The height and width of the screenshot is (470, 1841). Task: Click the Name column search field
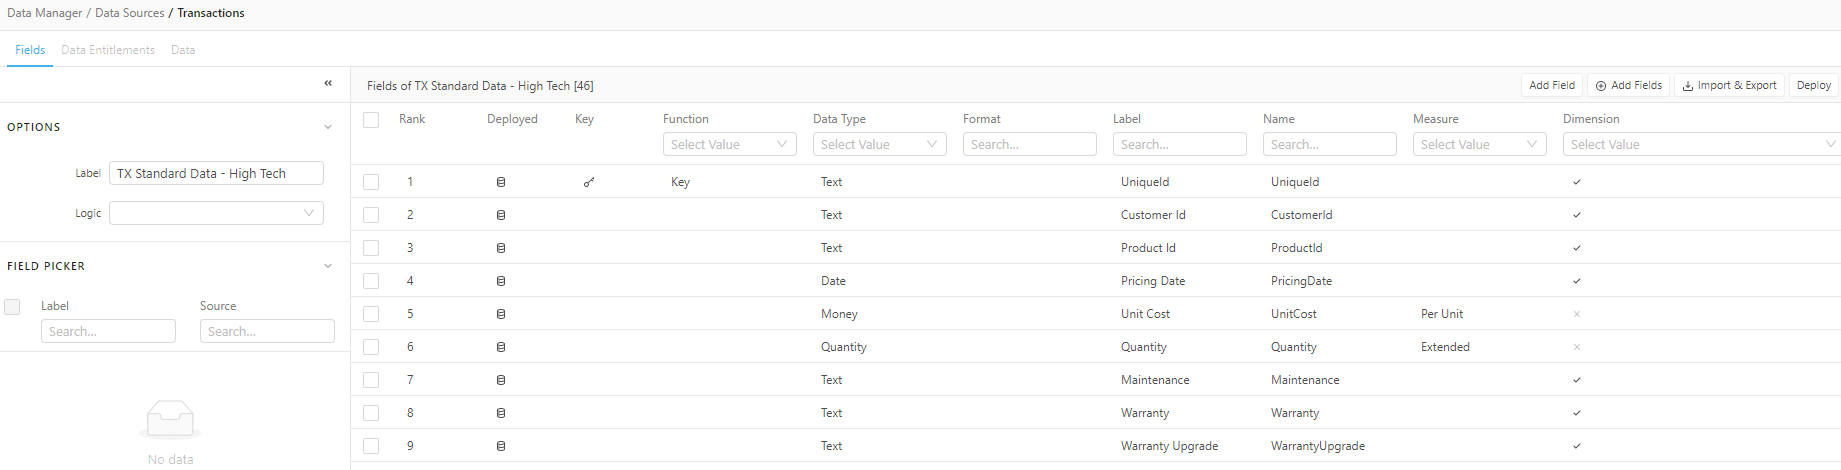tap(1329, 145)
